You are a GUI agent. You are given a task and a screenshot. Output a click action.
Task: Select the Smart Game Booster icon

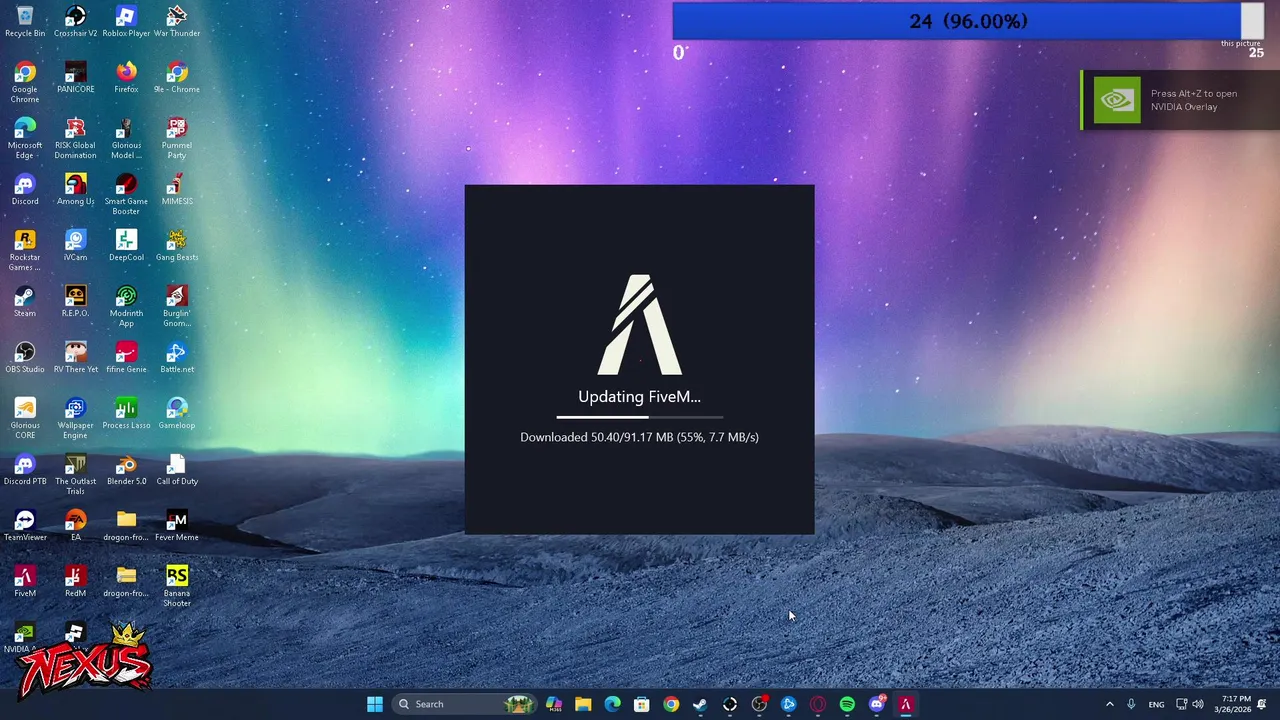(x=126, y=194)
